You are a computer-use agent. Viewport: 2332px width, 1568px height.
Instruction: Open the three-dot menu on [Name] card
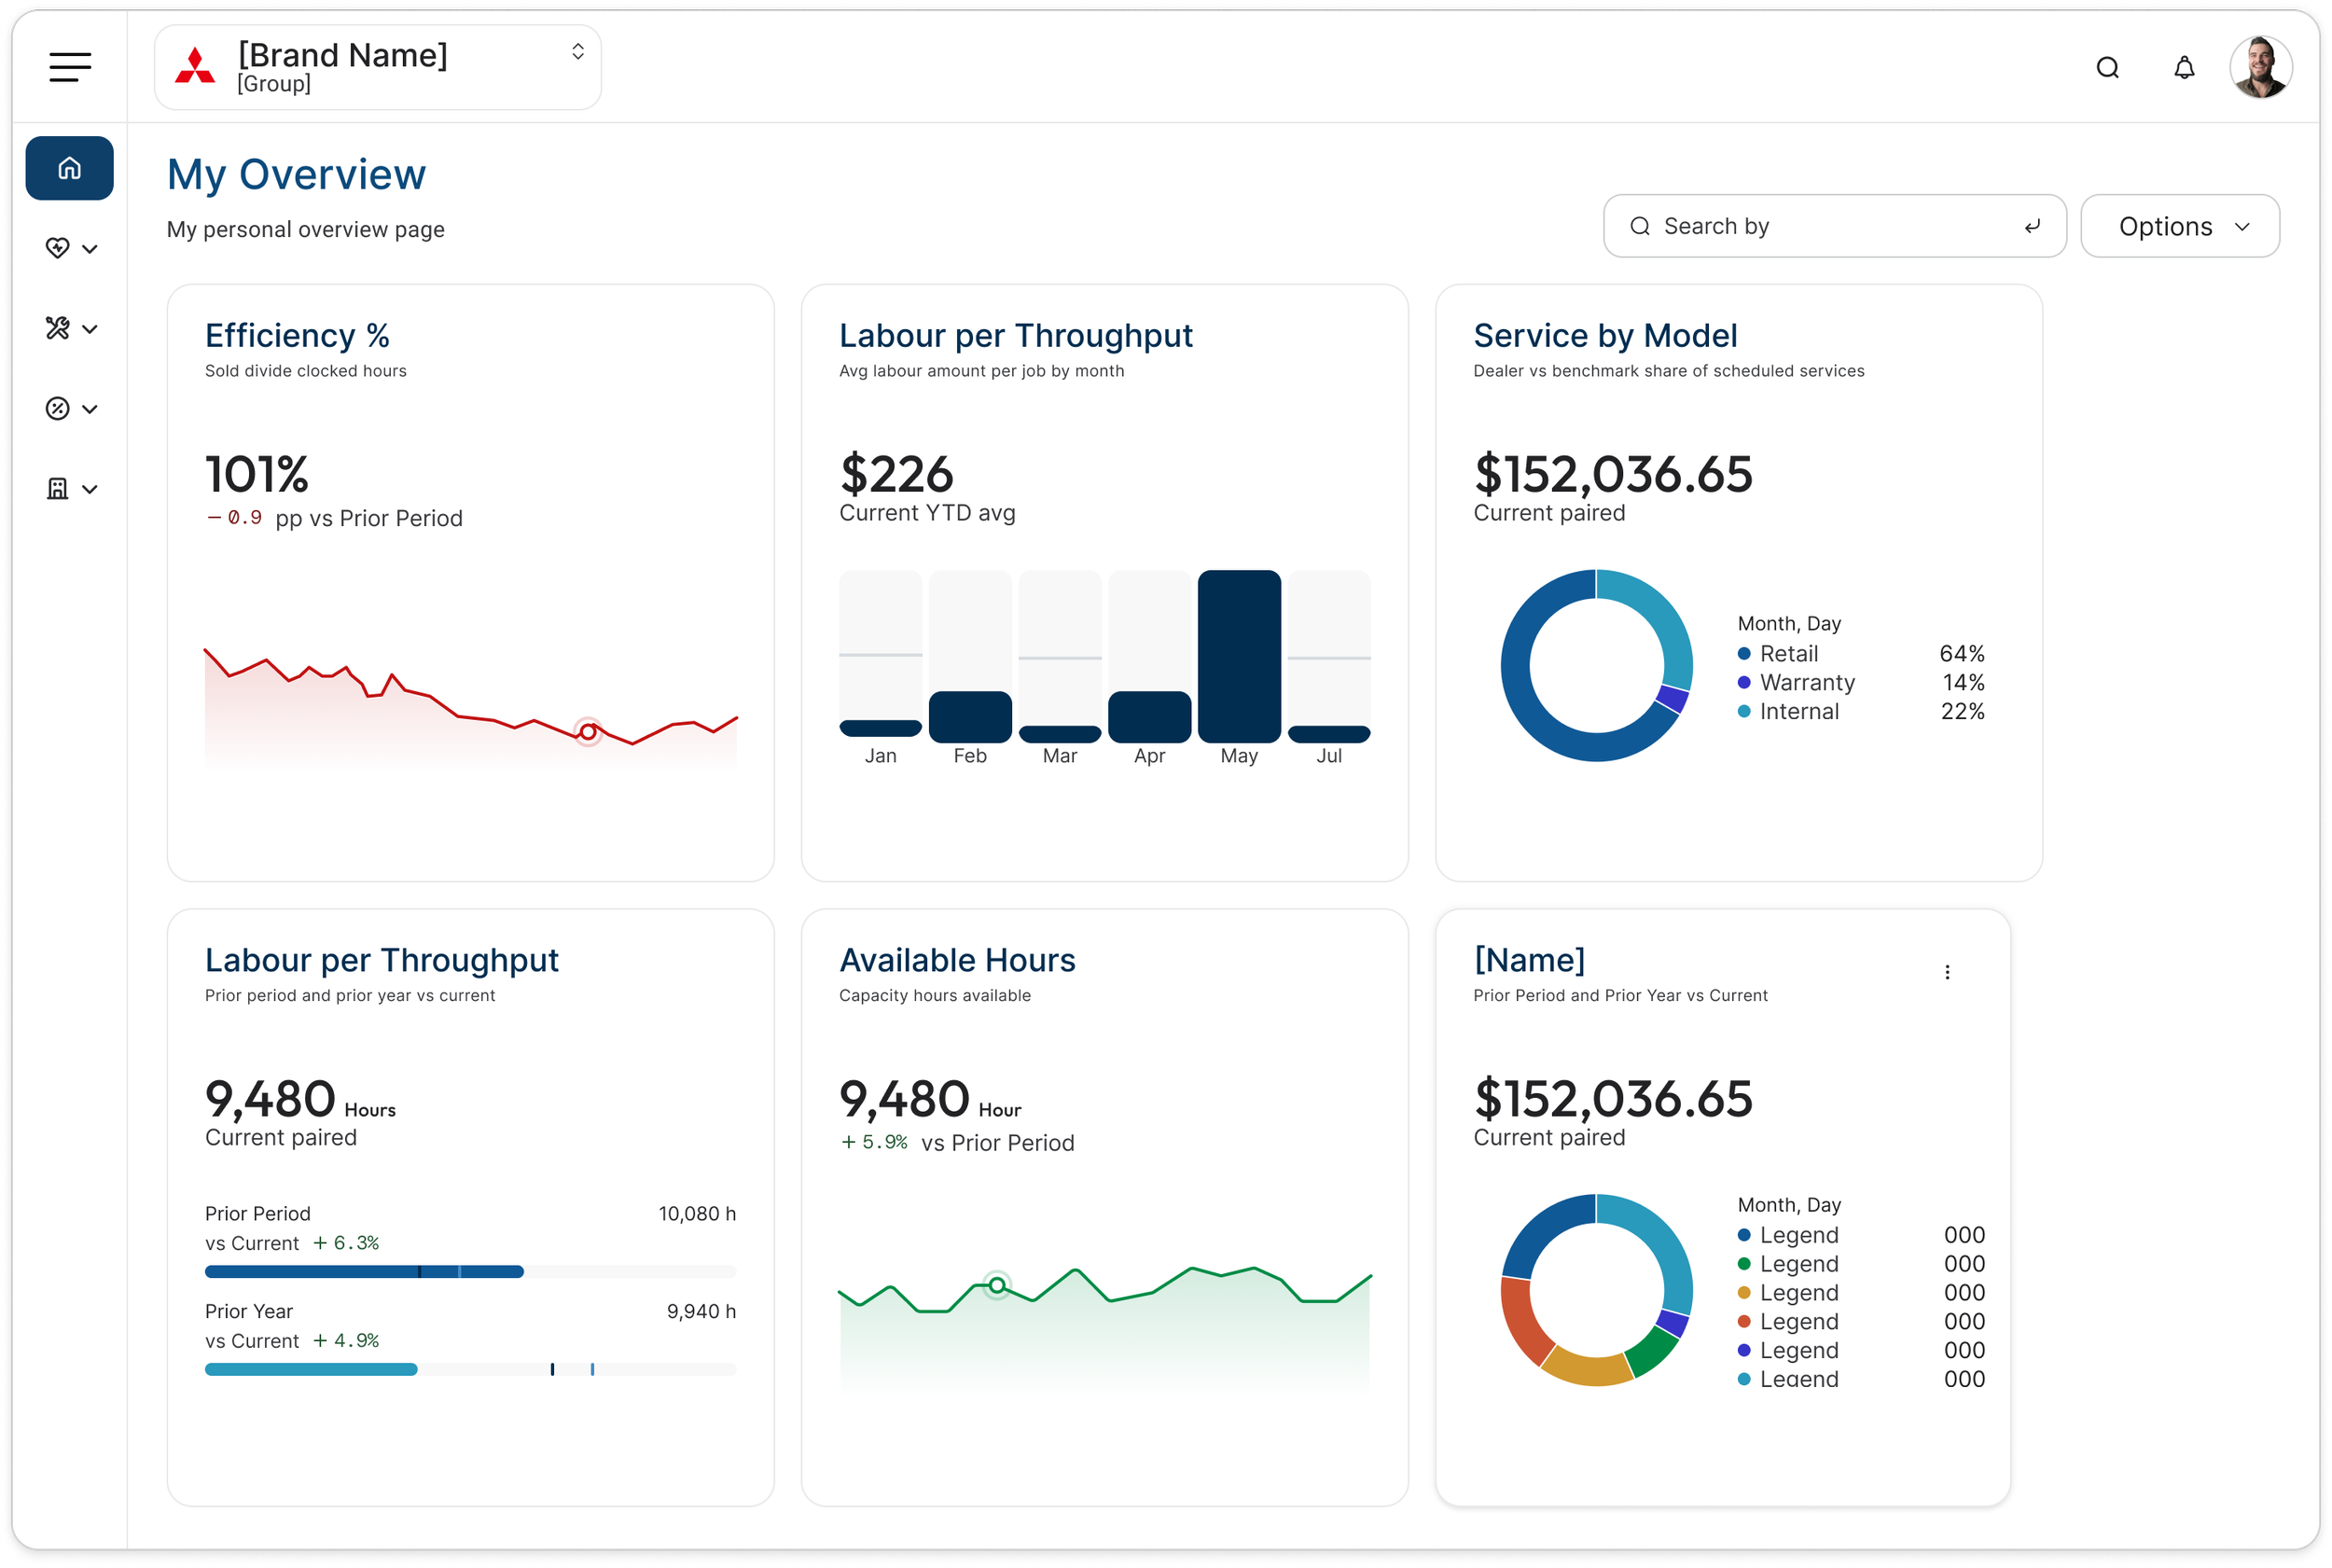pos(1946,972)
